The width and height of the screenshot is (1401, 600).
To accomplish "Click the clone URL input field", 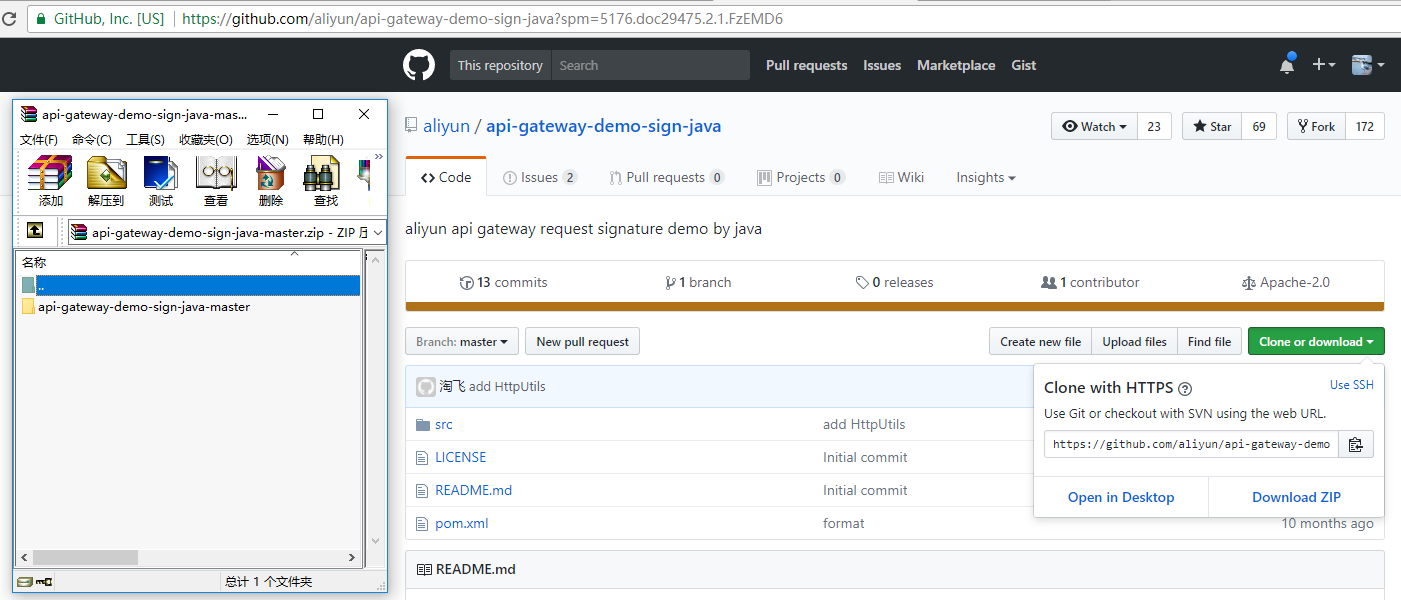I will point(1191,444).
